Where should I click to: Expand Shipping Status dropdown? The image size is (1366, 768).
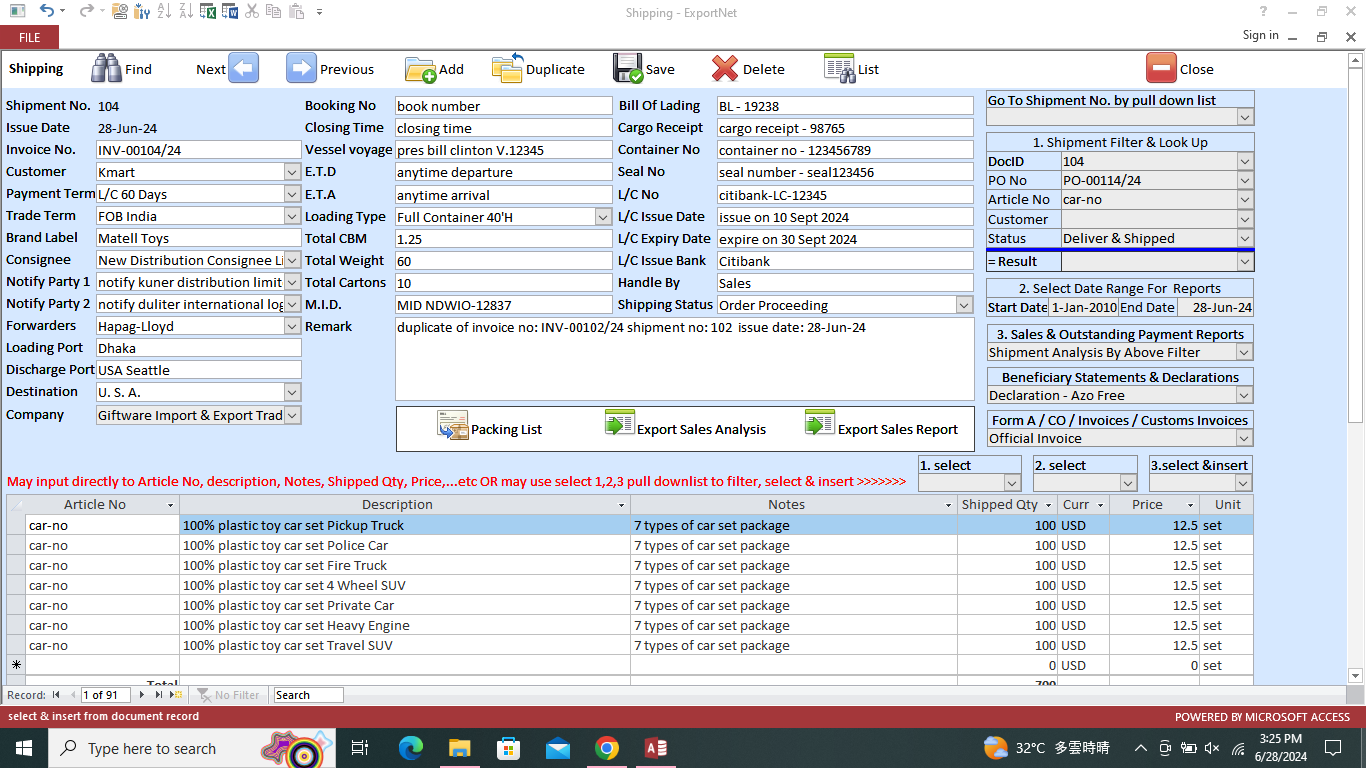click(964, 305)
